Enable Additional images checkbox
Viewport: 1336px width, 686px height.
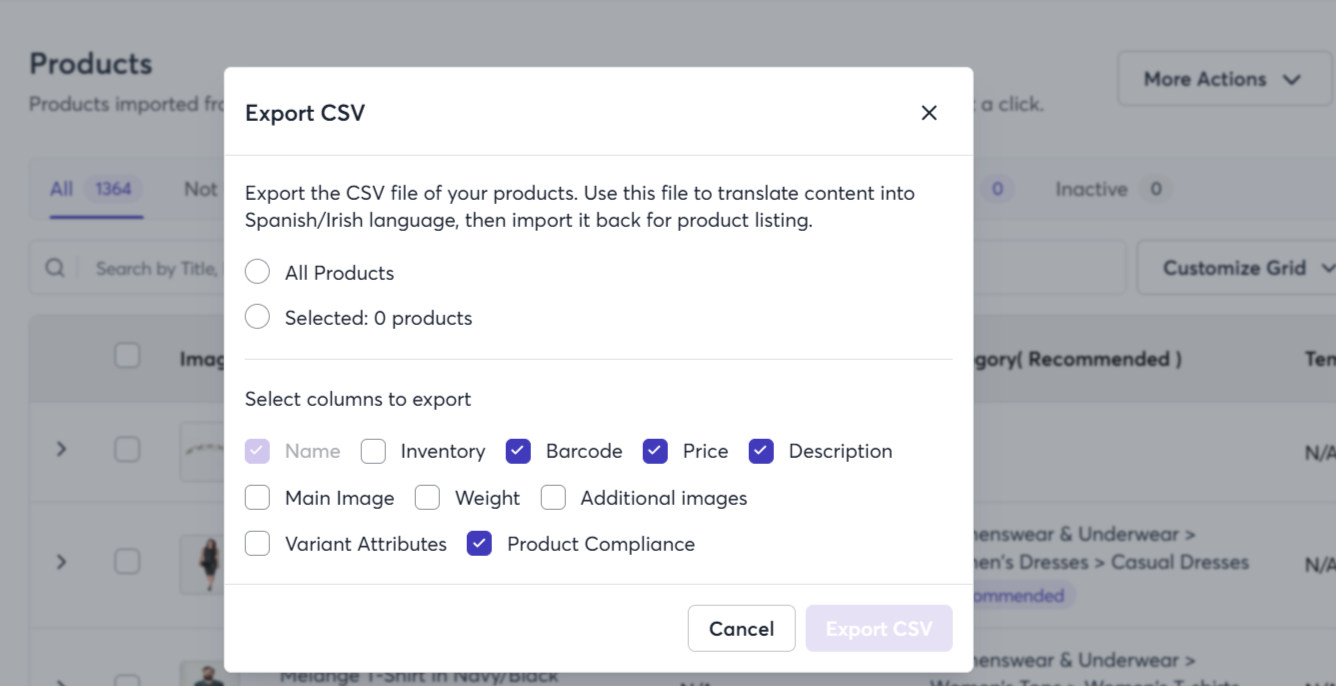(x=553, y=497)
